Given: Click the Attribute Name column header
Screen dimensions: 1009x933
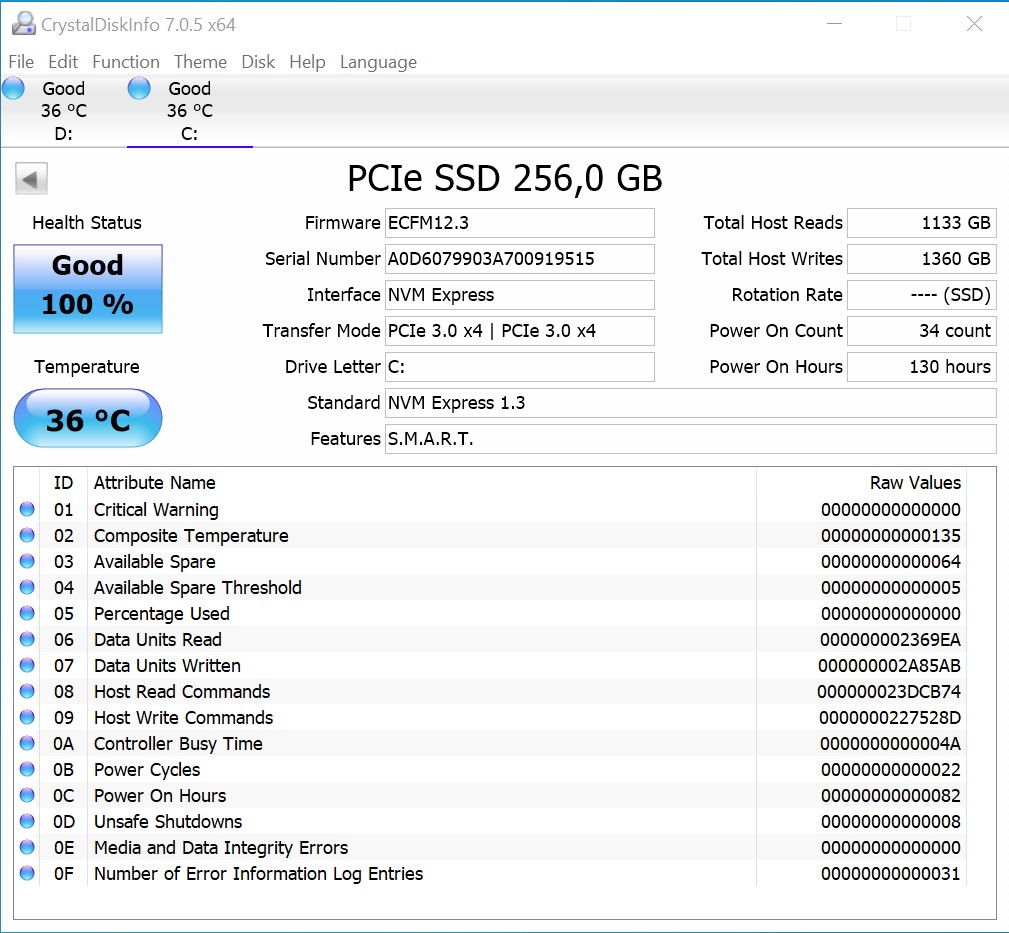Looking at the screenshot, I should pos(154,483).
